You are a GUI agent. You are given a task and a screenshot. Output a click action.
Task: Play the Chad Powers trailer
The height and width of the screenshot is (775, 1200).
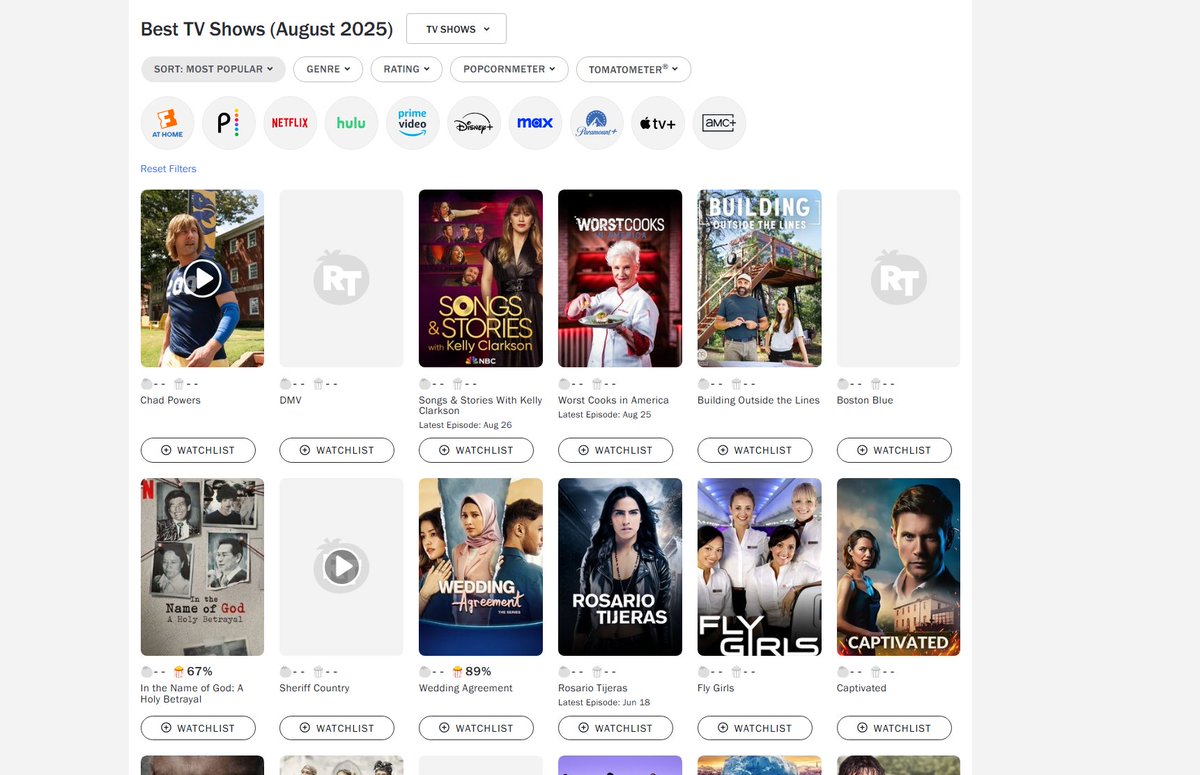click(x=202, y=278)
